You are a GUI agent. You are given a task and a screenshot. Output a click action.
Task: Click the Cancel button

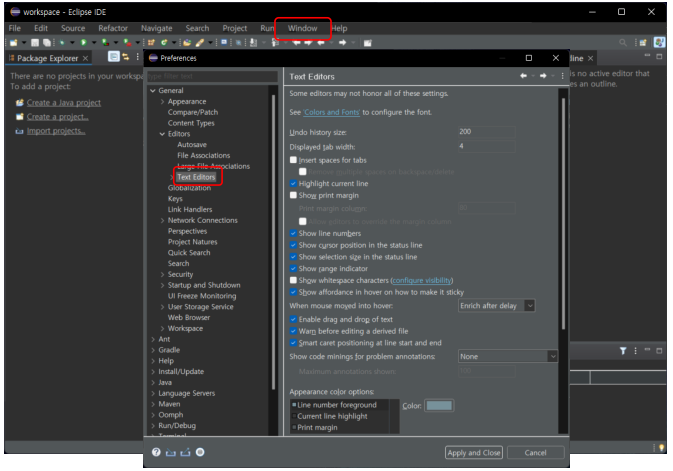[x=535, y=453]
